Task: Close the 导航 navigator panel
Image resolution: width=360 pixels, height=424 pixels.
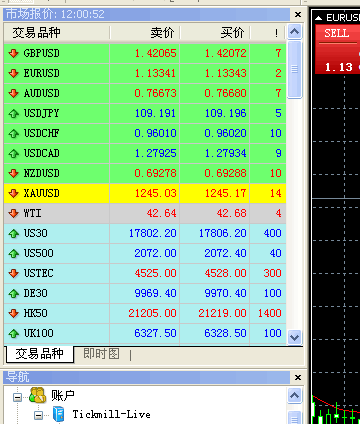Action: pyautogui.click(x=298, y=377)
